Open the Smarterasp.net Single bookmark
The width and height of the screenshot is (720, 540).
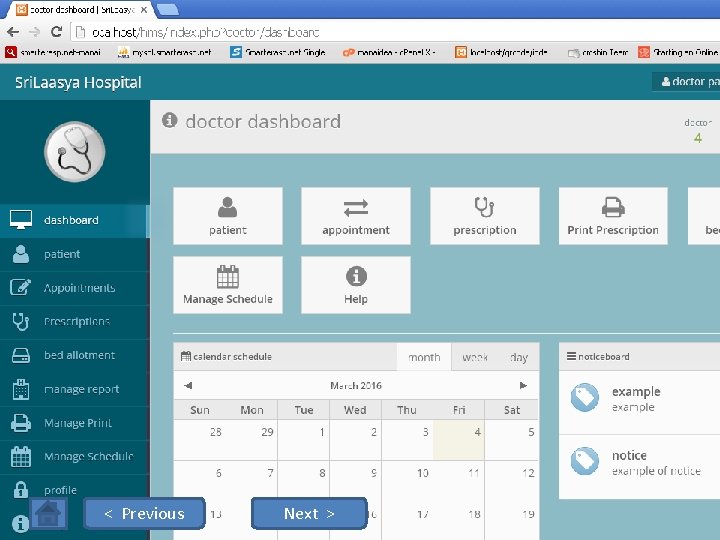click(278, 52)
